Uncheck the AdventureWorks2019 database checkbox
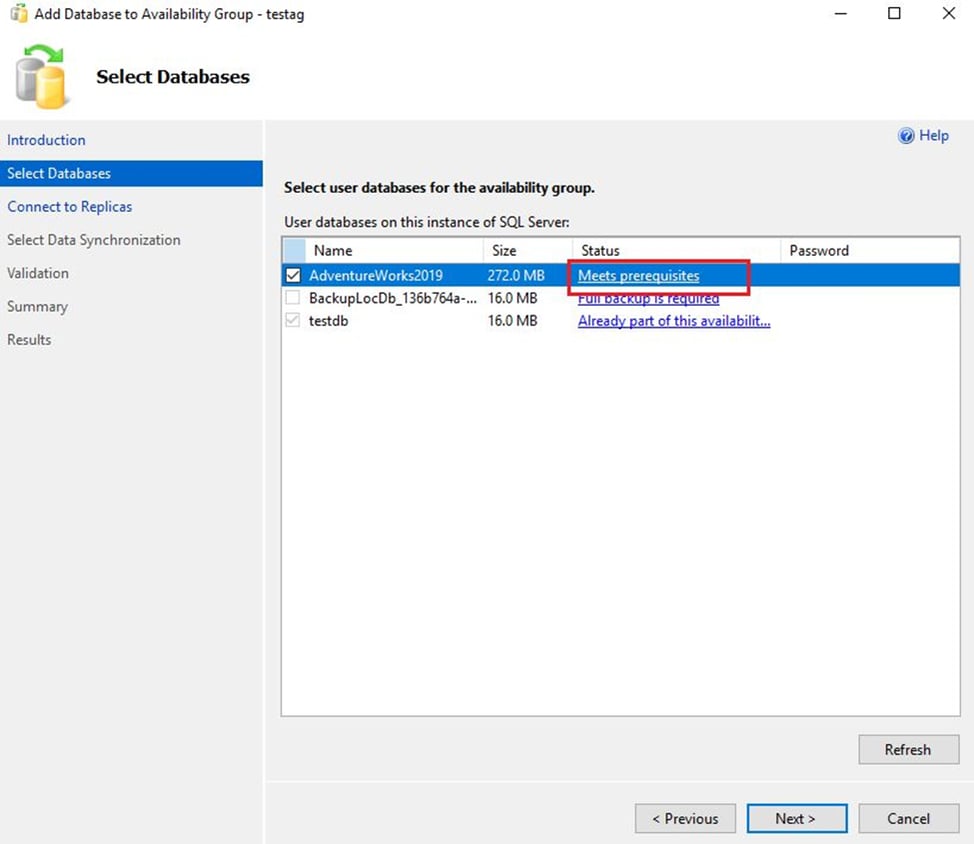Viewport: 974px width, 844px height. (293, 275)
